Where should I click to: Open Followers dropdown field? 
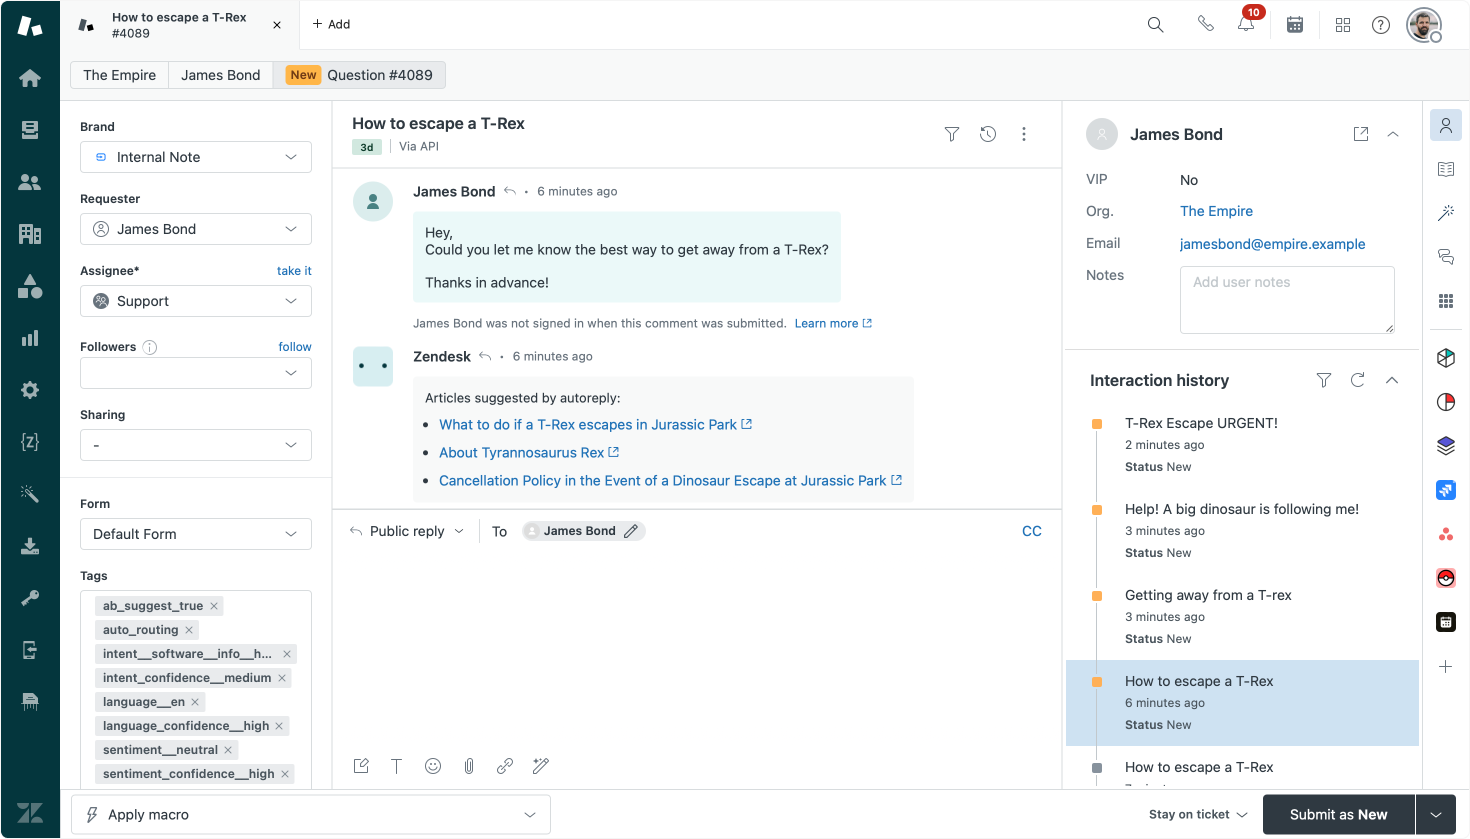(x=196, y=373)
